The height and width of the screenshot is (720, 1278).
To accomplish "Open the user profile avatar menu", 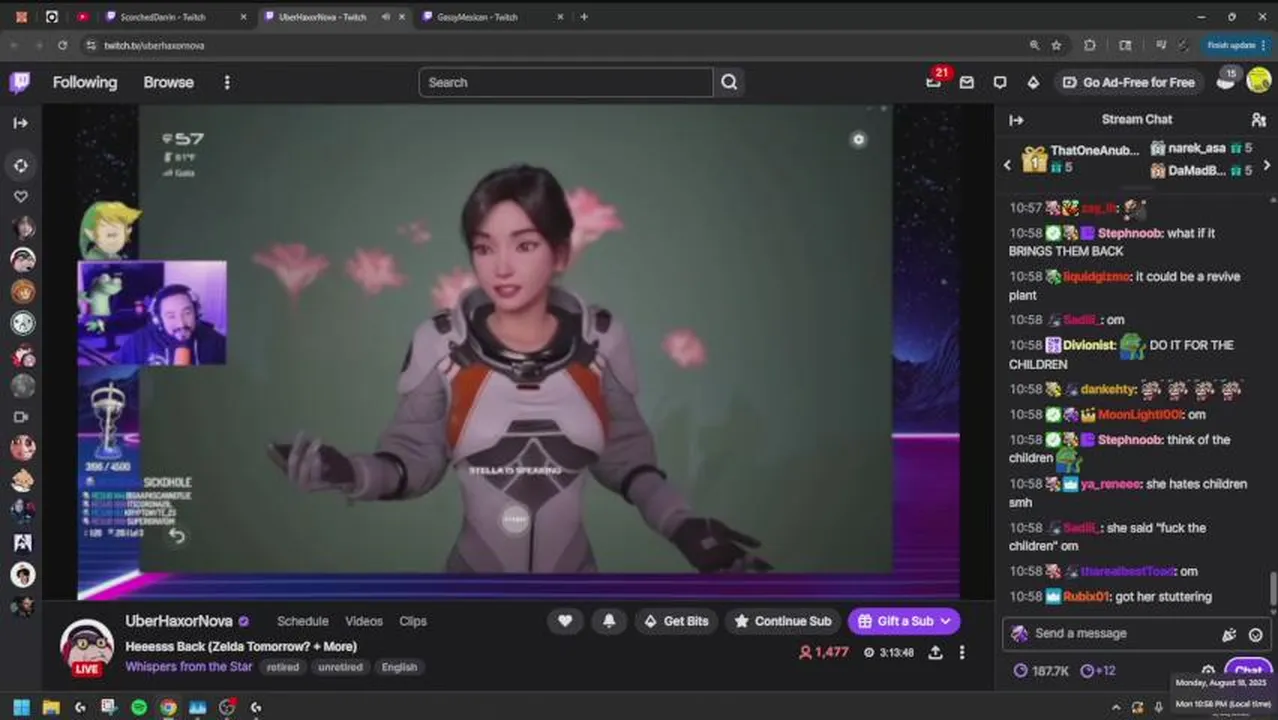I will point(1258,82).
